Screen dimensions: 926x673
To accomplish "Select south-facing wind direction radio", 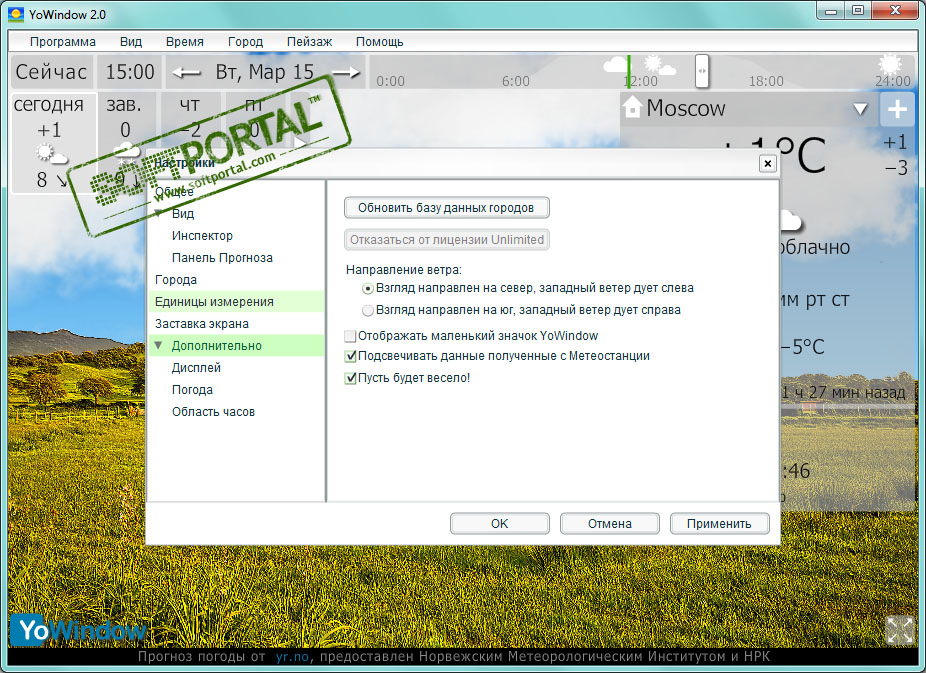I will pyautogui.click(x=368, y=311).
